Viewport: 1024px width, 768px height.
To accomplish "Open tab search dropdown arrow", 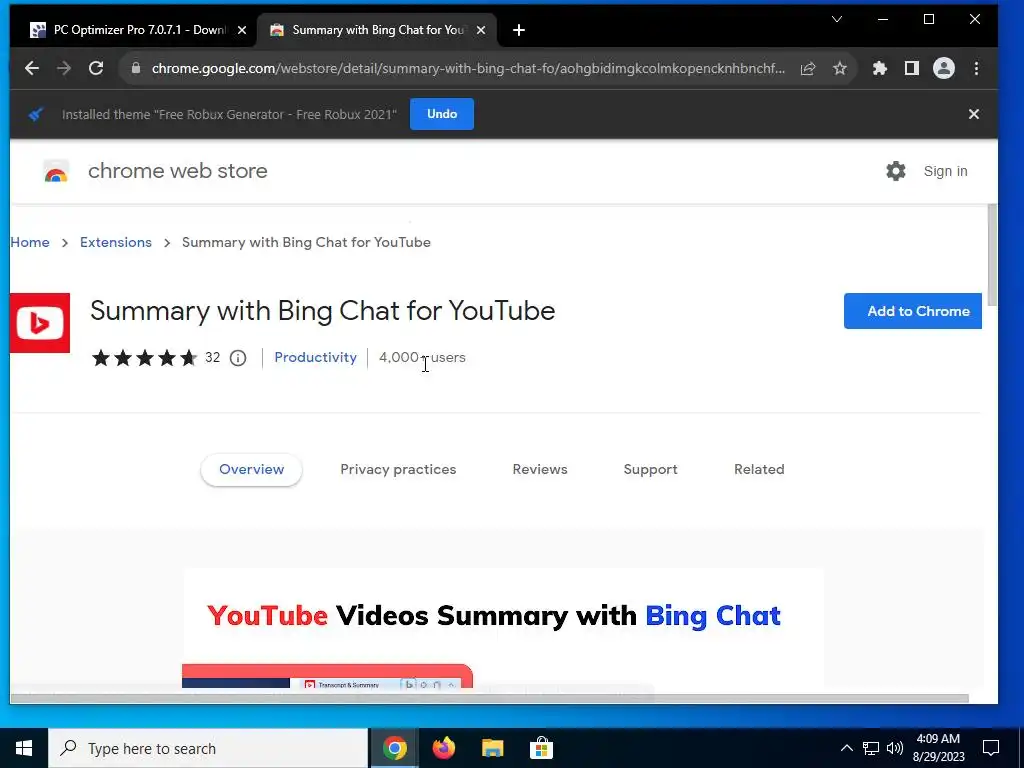I will 837,19.
